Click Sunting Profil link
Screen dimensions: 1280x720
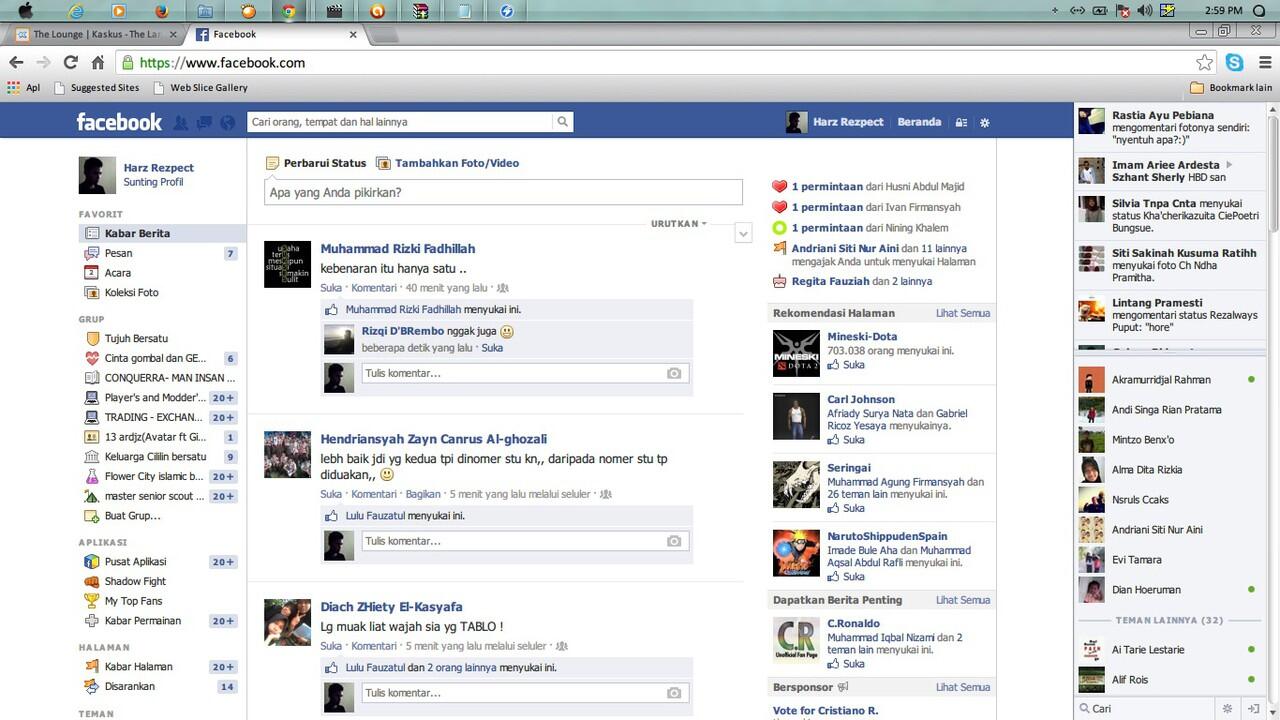coord(153,182)
